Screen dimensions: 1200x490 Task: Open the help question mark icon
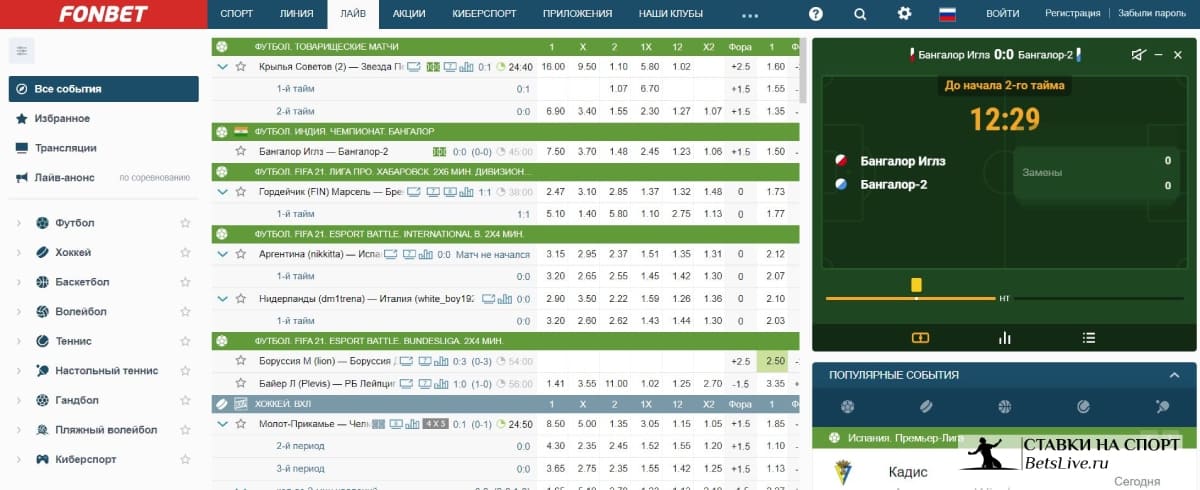click(816, 14)
